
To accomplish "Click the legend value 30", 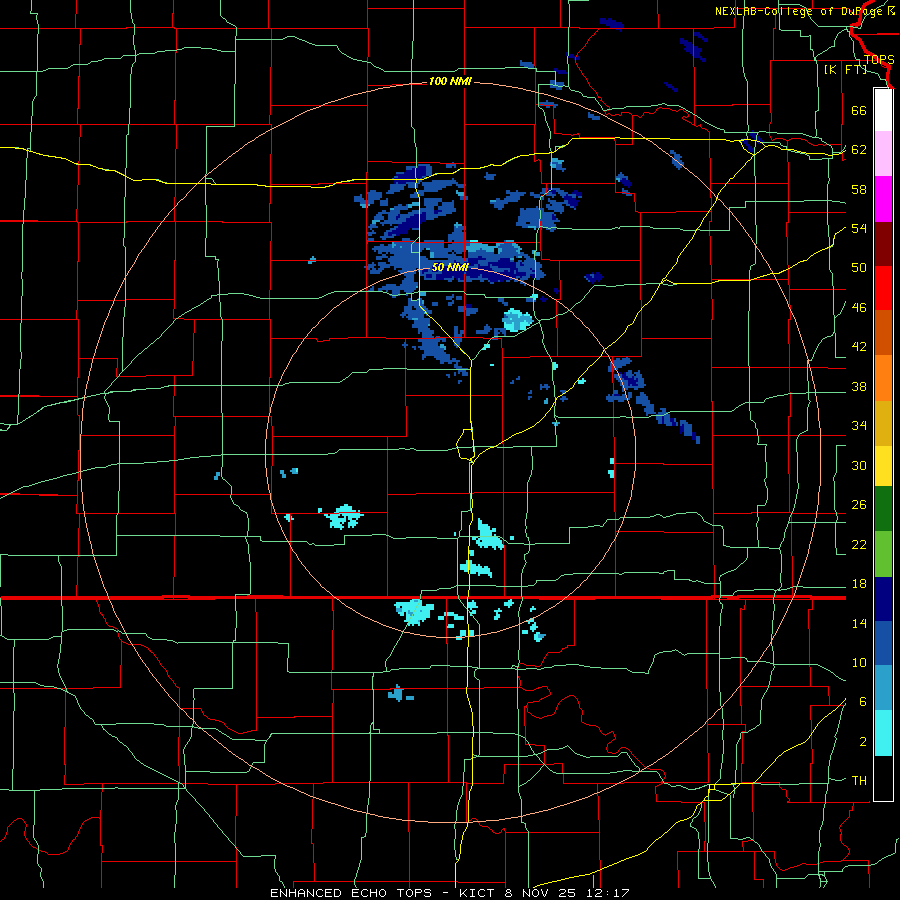I will [859, 465].
